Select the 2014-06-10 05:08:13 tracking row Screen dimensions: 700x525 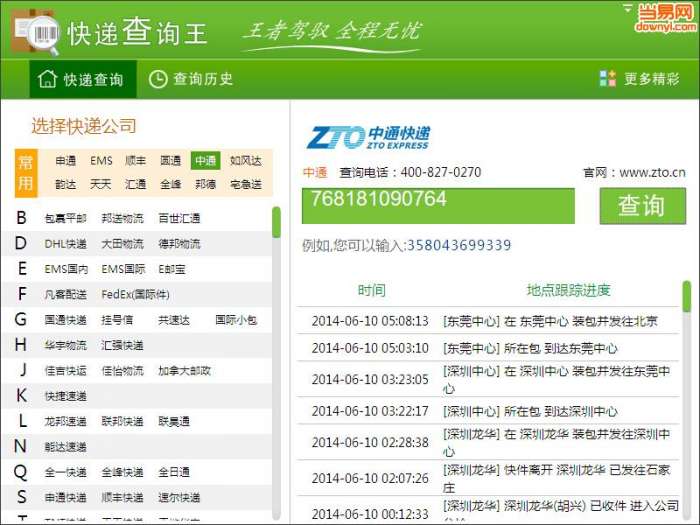488,321
